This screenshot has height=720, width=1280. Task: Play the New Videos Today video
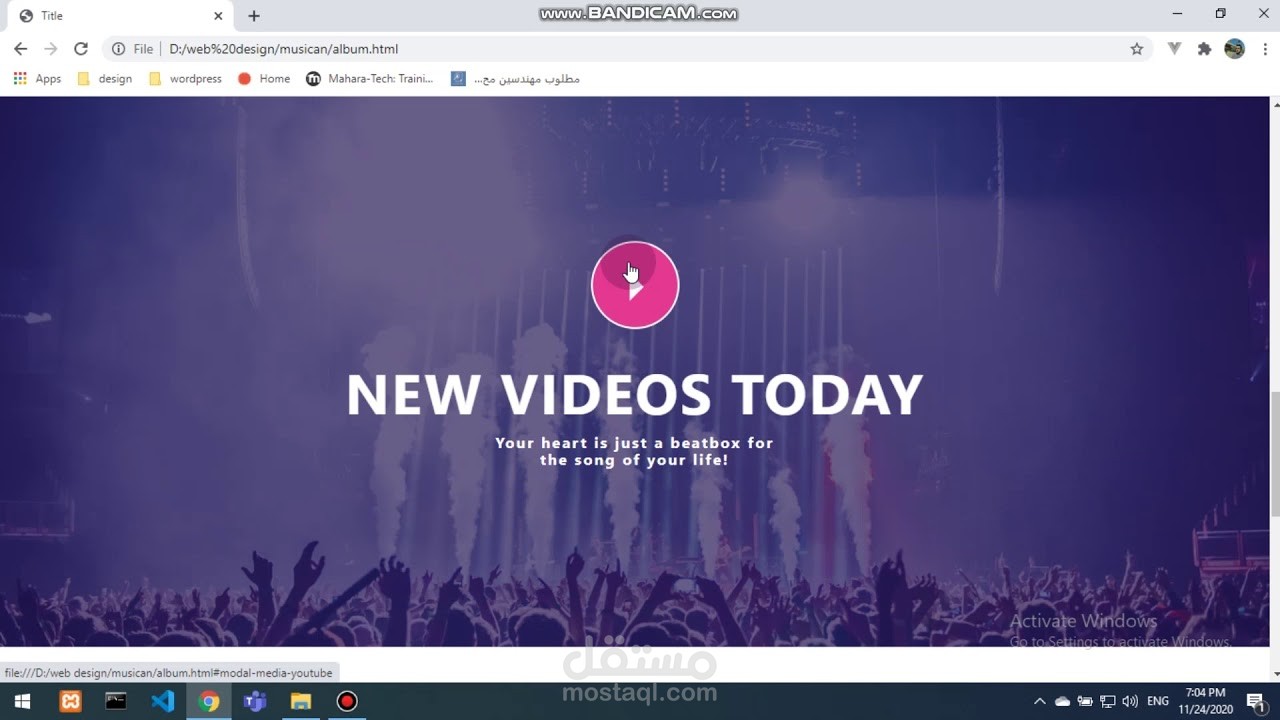pyautogui.click(x=635, y=285)
